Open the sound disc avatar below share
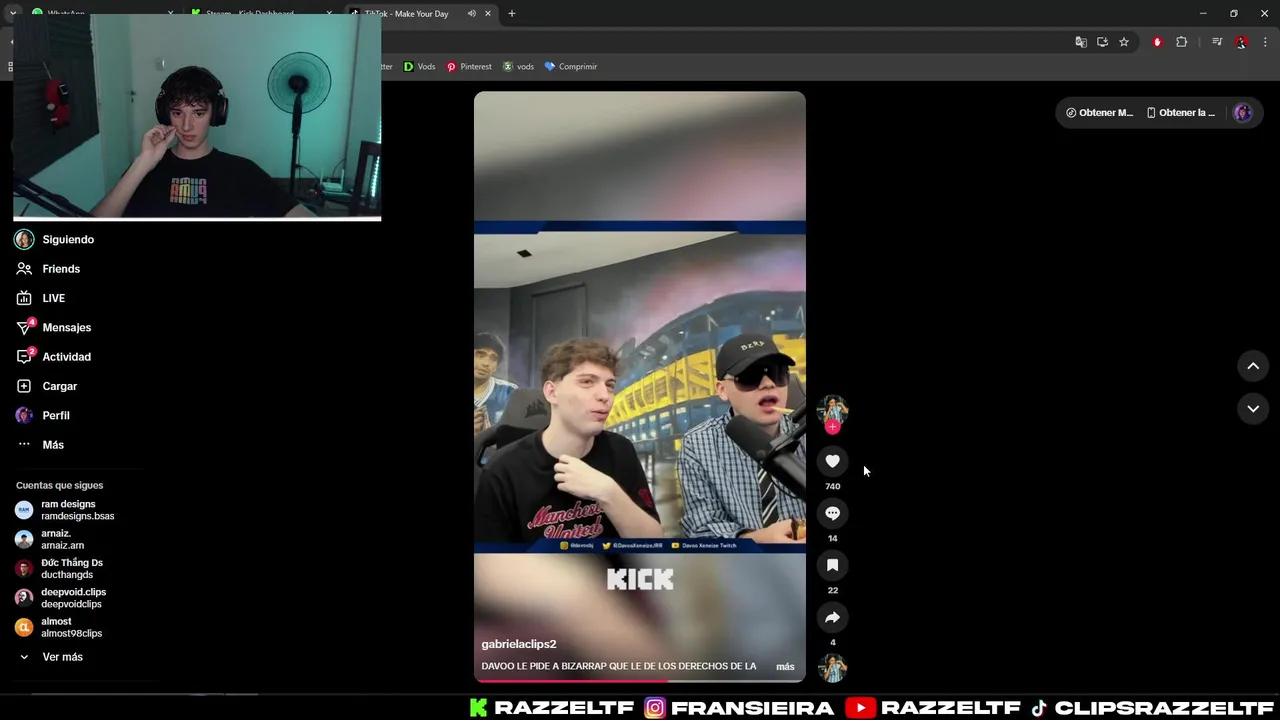The image size is (1280, 720). click(x=832, y=668)
